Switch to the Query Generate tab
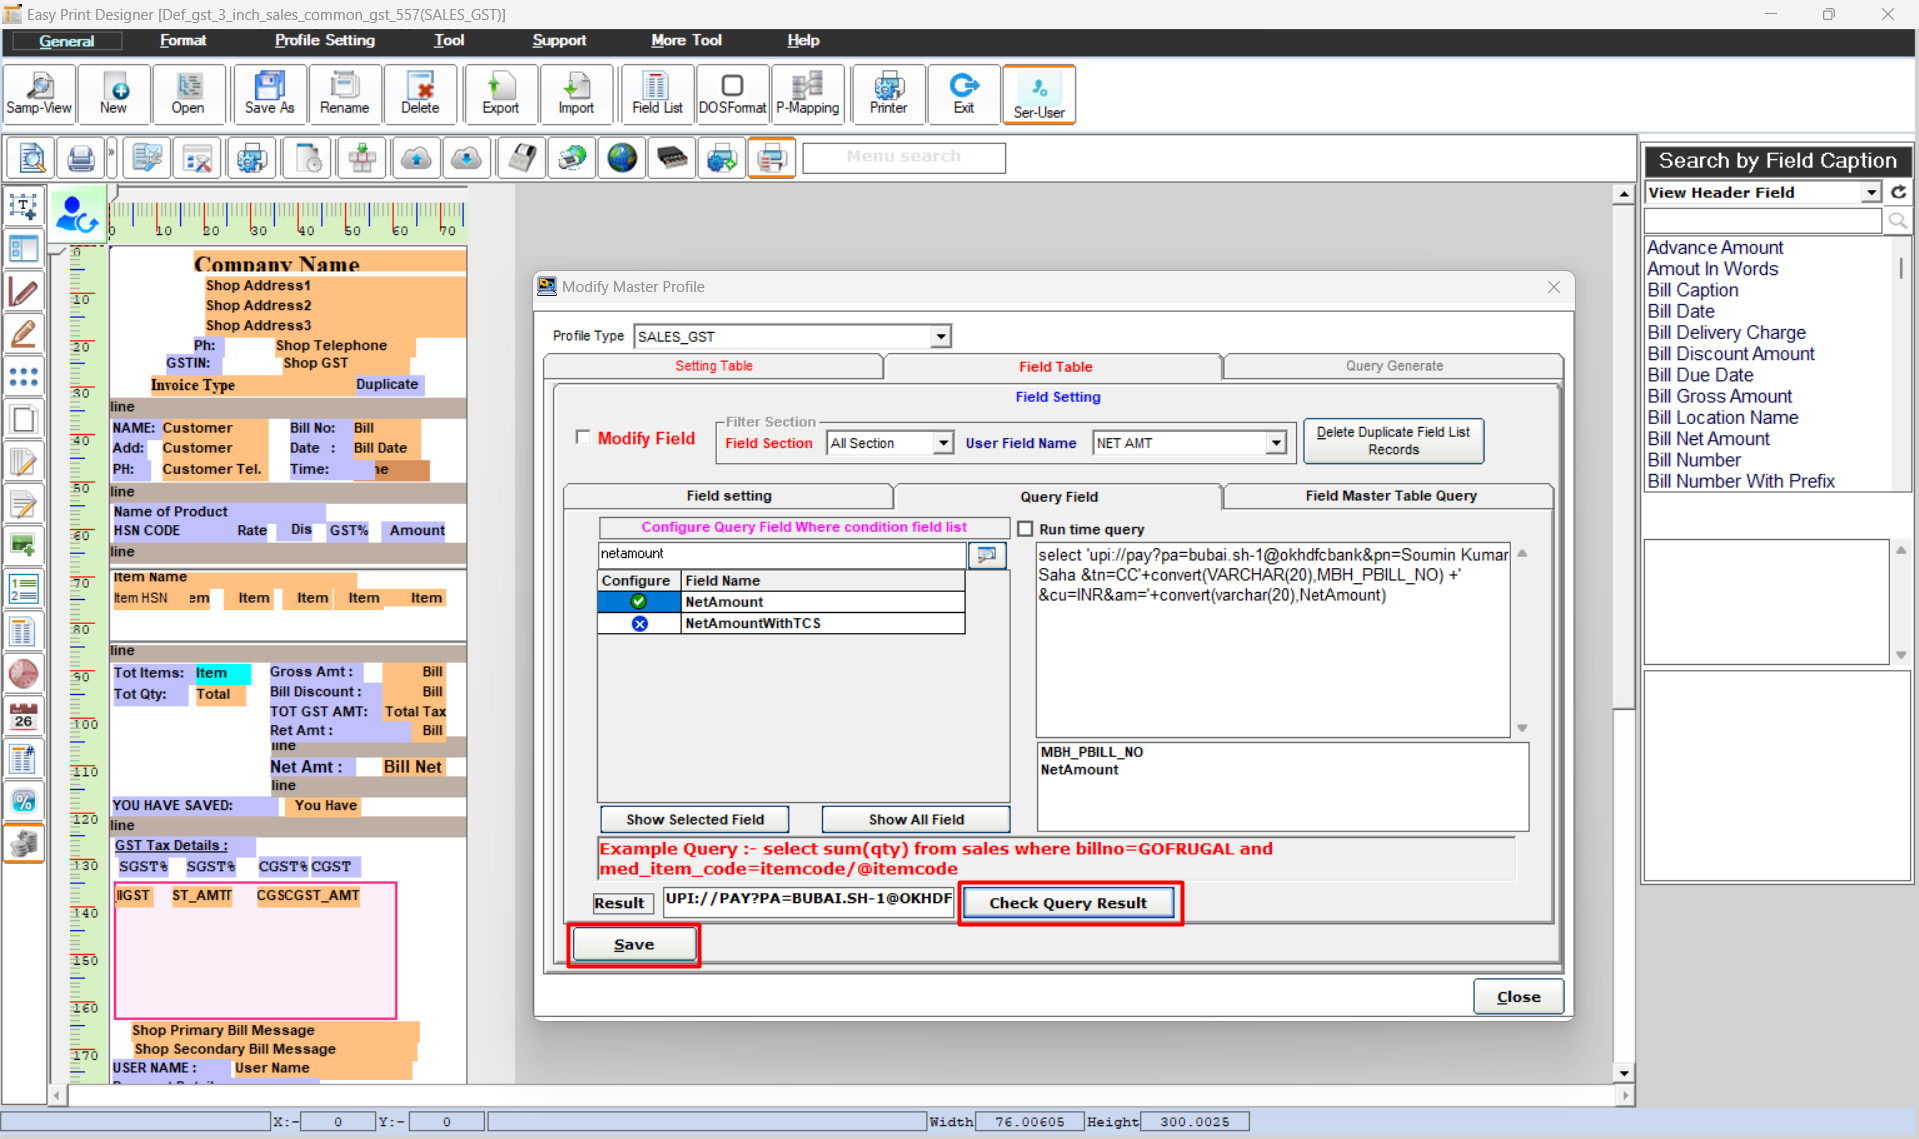Viewport: 1919px width, 1139px height. (x=1393, y=366)
